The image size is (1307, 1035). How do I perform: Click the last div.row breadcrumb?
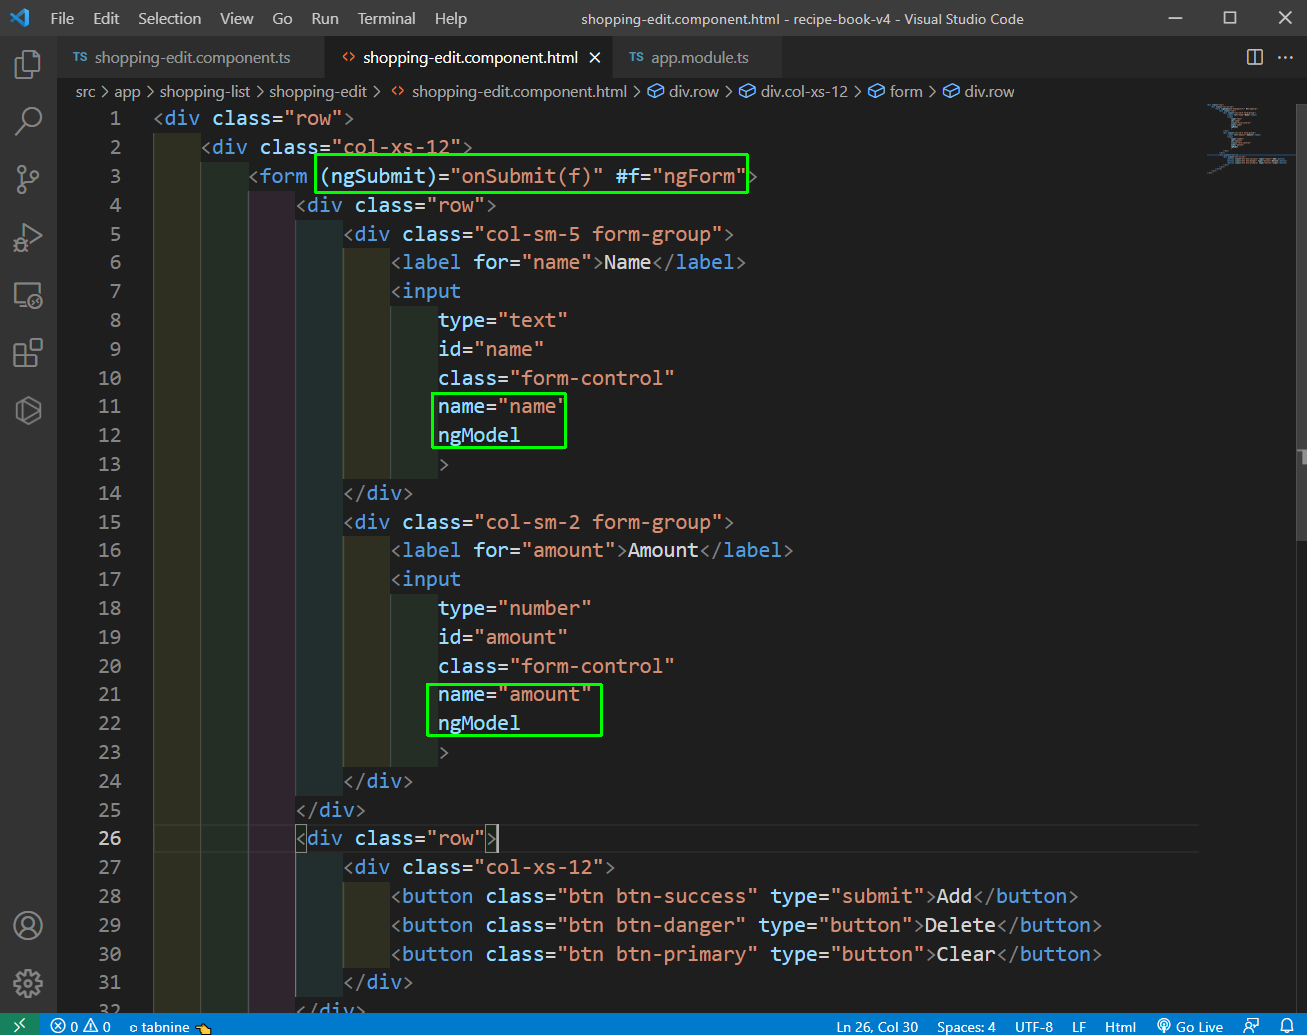coord(979,92)
